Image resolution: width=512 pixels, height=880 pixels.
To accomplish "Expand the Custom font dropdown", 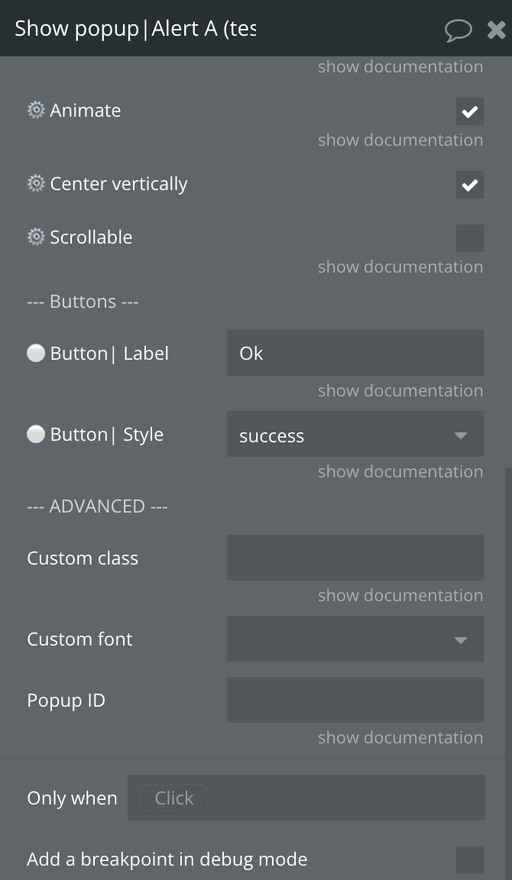I will (x=355, y=639).
